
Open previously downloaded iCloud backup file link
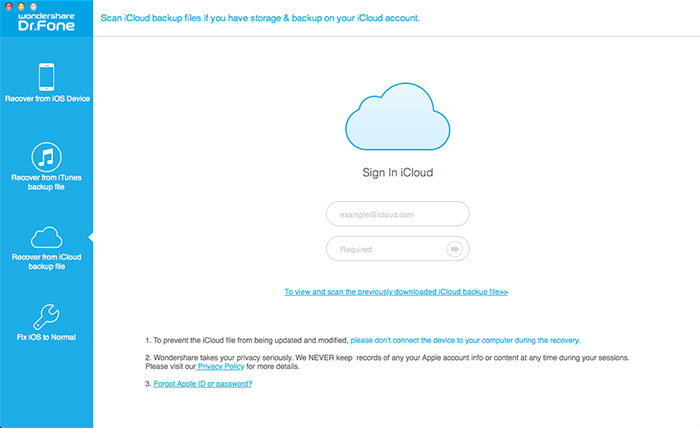click(x=396, y=292)
